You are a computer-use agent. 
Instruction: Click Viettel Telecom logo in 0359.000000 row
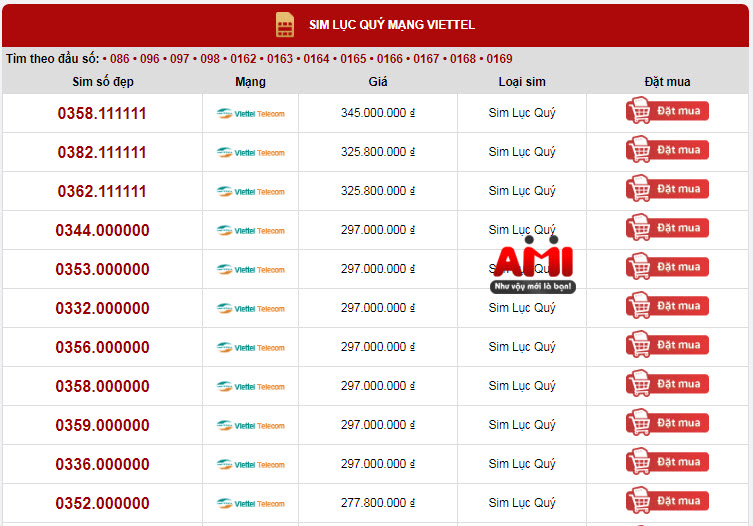coord(250,425)
